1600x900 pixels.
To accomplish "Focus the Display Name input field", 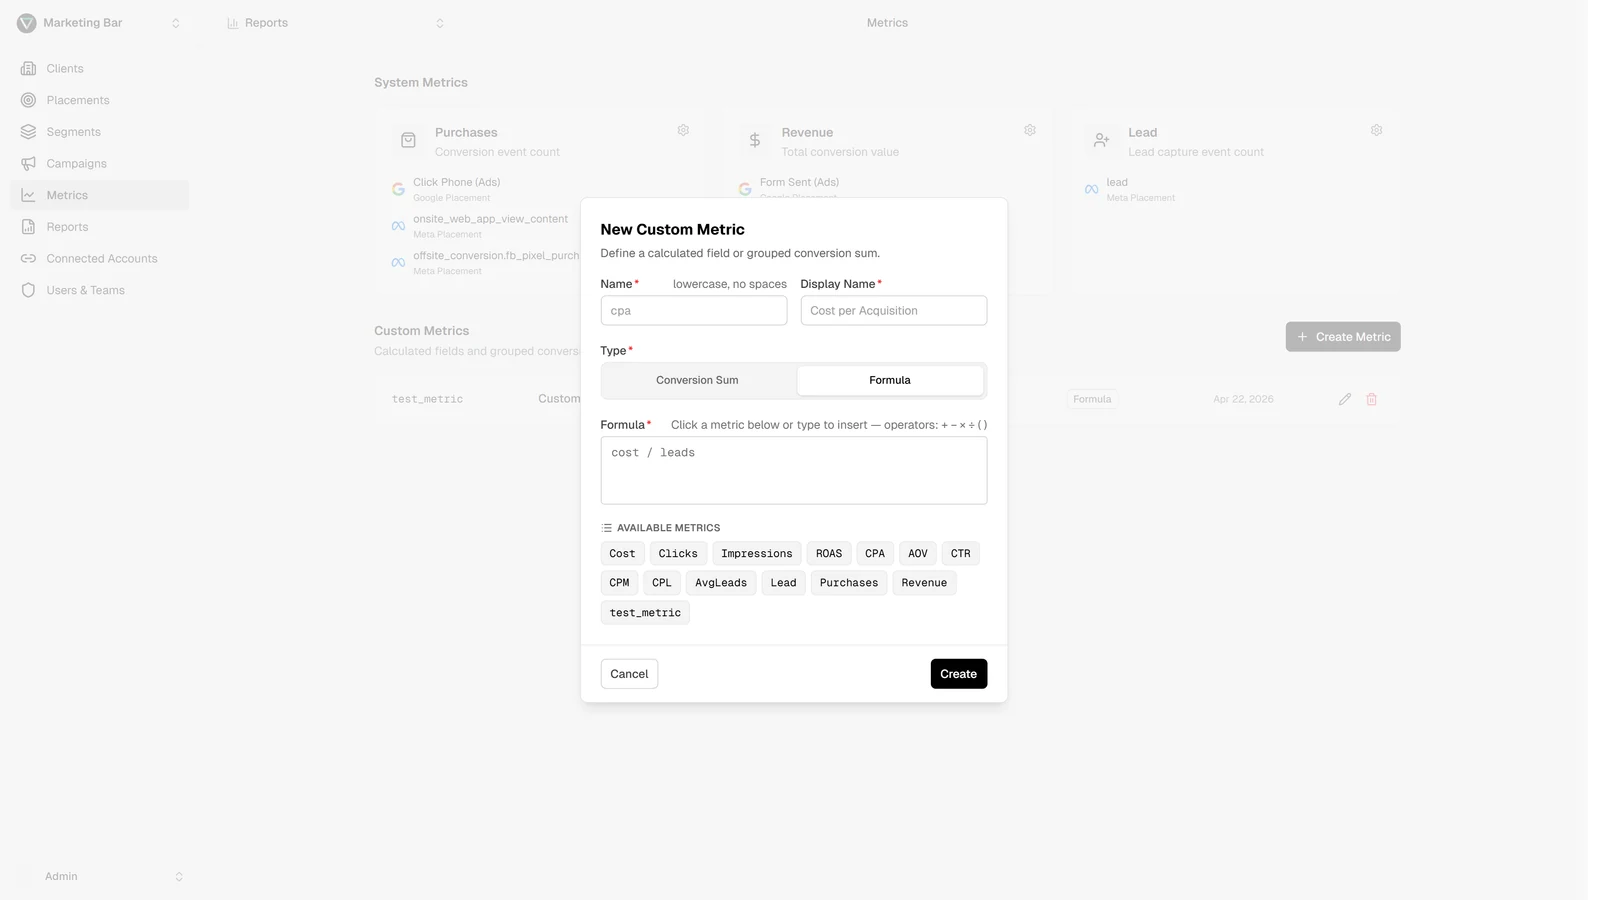I will coord(894,311).
